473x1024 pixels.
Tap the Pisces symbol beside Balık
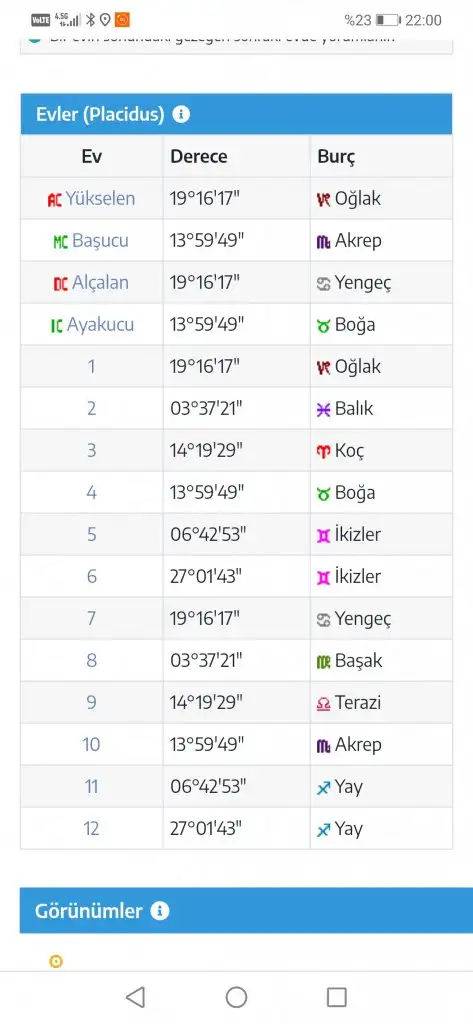[323, 409]
